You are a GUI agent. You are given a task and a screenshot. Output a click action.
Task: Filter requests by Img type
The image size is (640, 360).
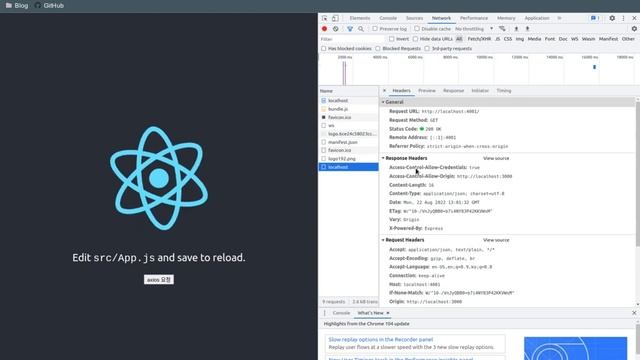[x=520, y=39]
